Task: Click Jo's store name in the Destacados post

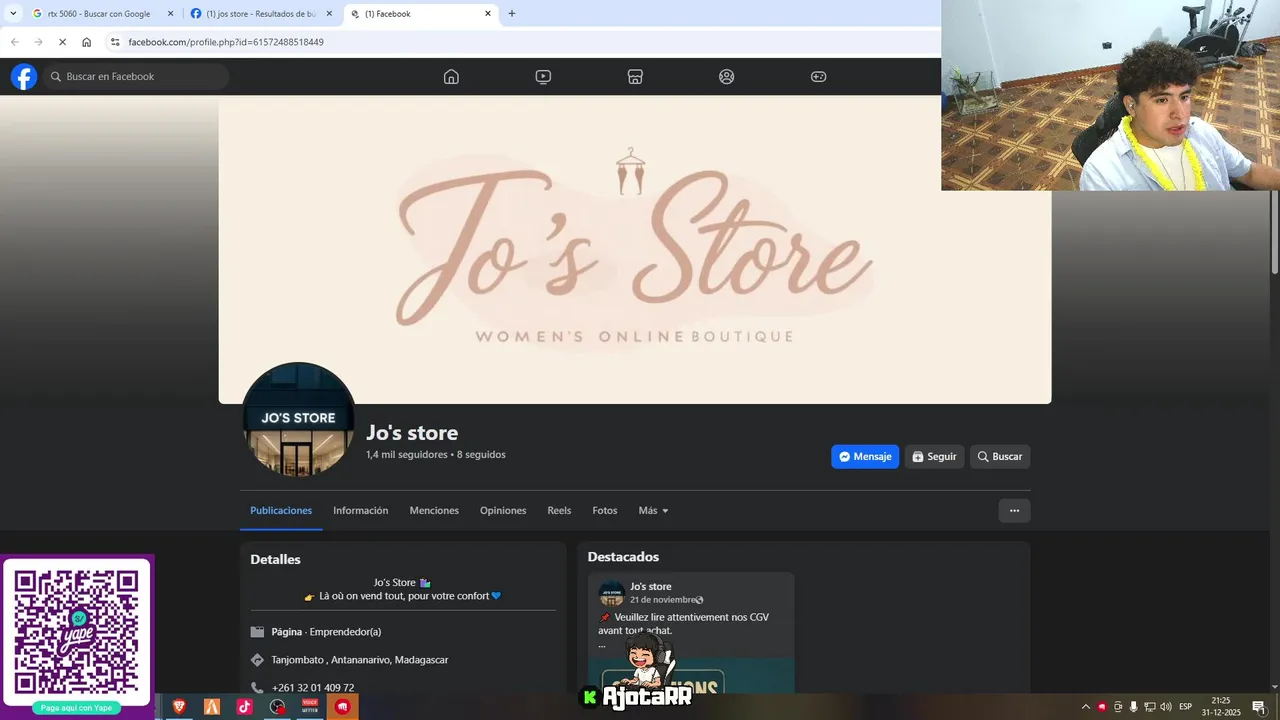Action: (x=651, y=587)
